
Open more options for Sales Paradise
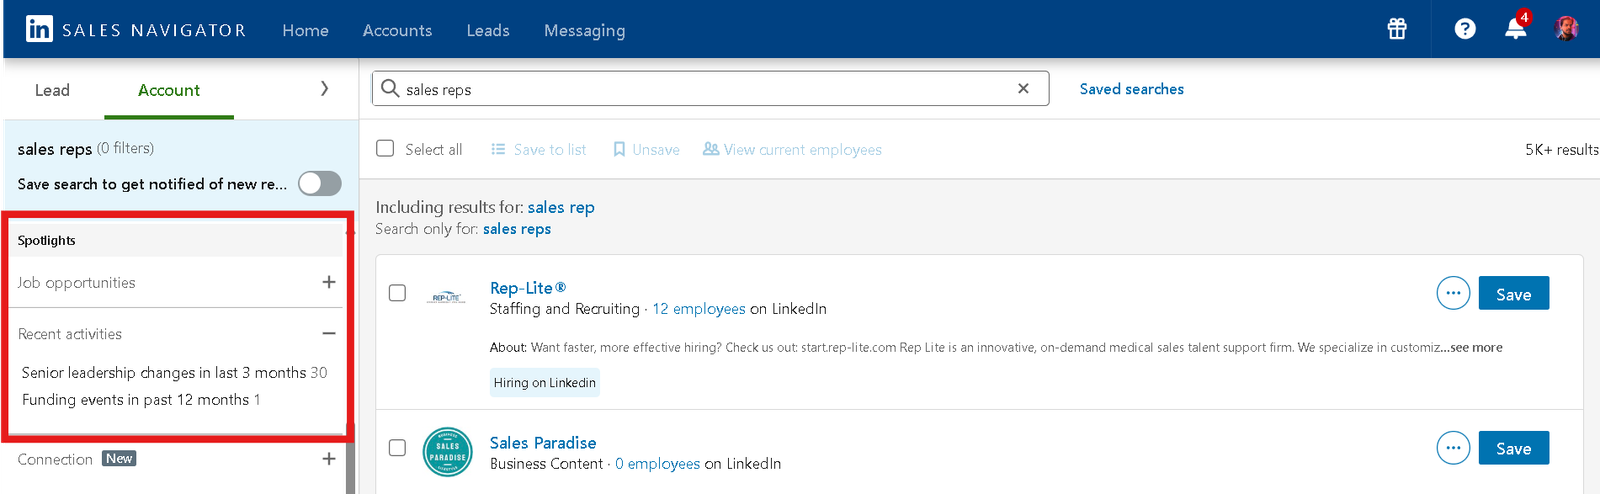(1453, 448)
